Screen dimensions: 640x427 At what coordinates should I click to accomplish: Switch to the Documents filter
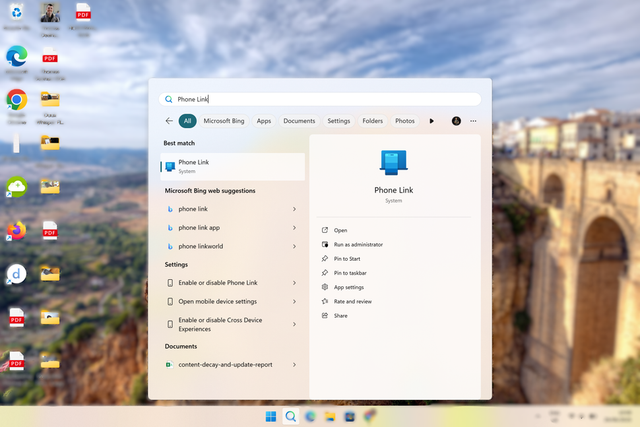(x=299, y=121)
